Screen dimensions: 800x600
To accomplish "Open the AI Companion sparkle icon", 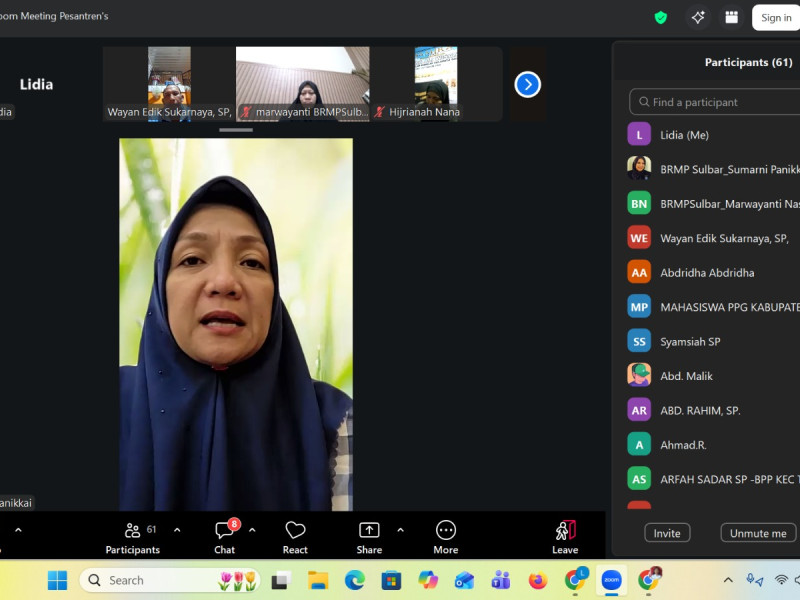I will point(697,17).
